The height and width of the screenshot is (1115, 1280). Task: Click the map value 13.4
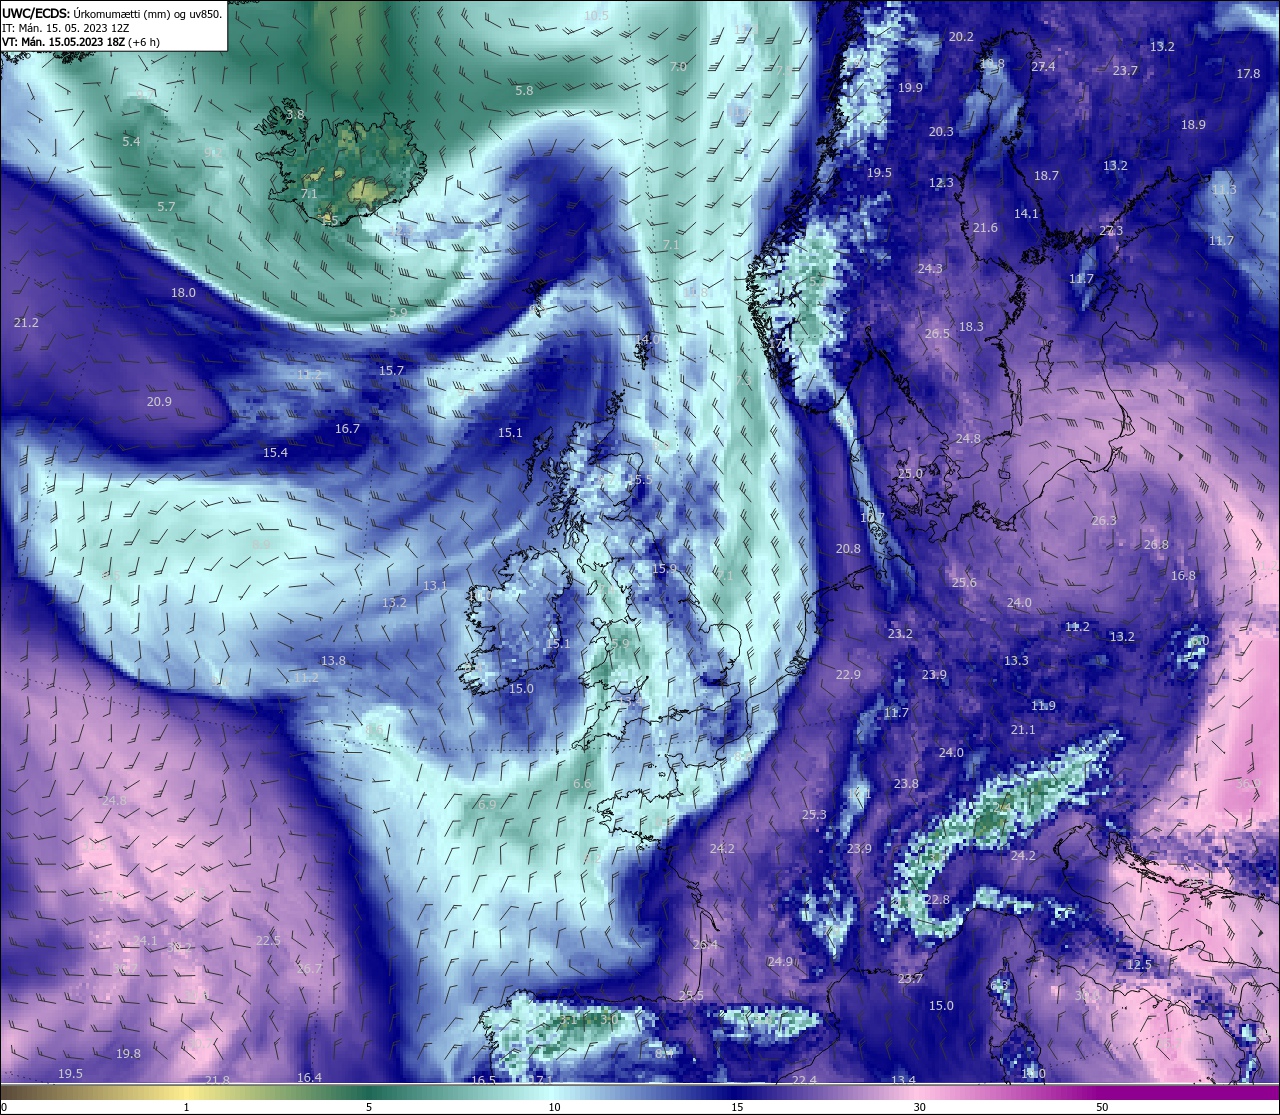point(903,1080)
